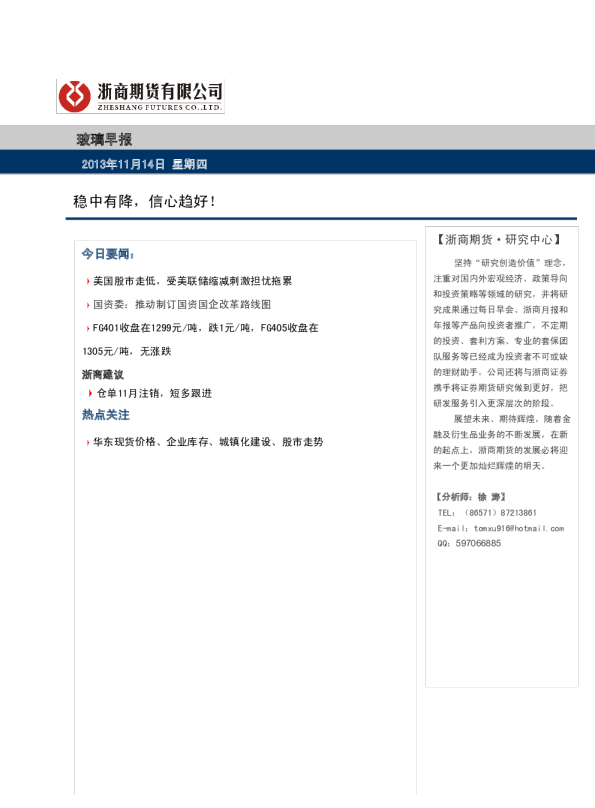Viewport: 595px width, 808px height.
Task: Click the text 1305元/吨，无涨跌
Action: pos(127,351)
